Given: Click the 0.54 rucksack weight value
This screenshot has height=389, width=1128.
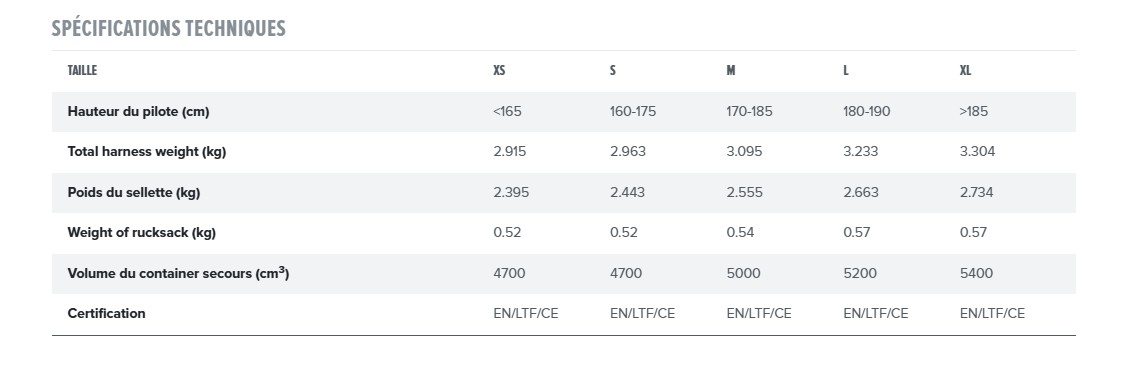Looking at the screenshot, I should tap(740, 233).
